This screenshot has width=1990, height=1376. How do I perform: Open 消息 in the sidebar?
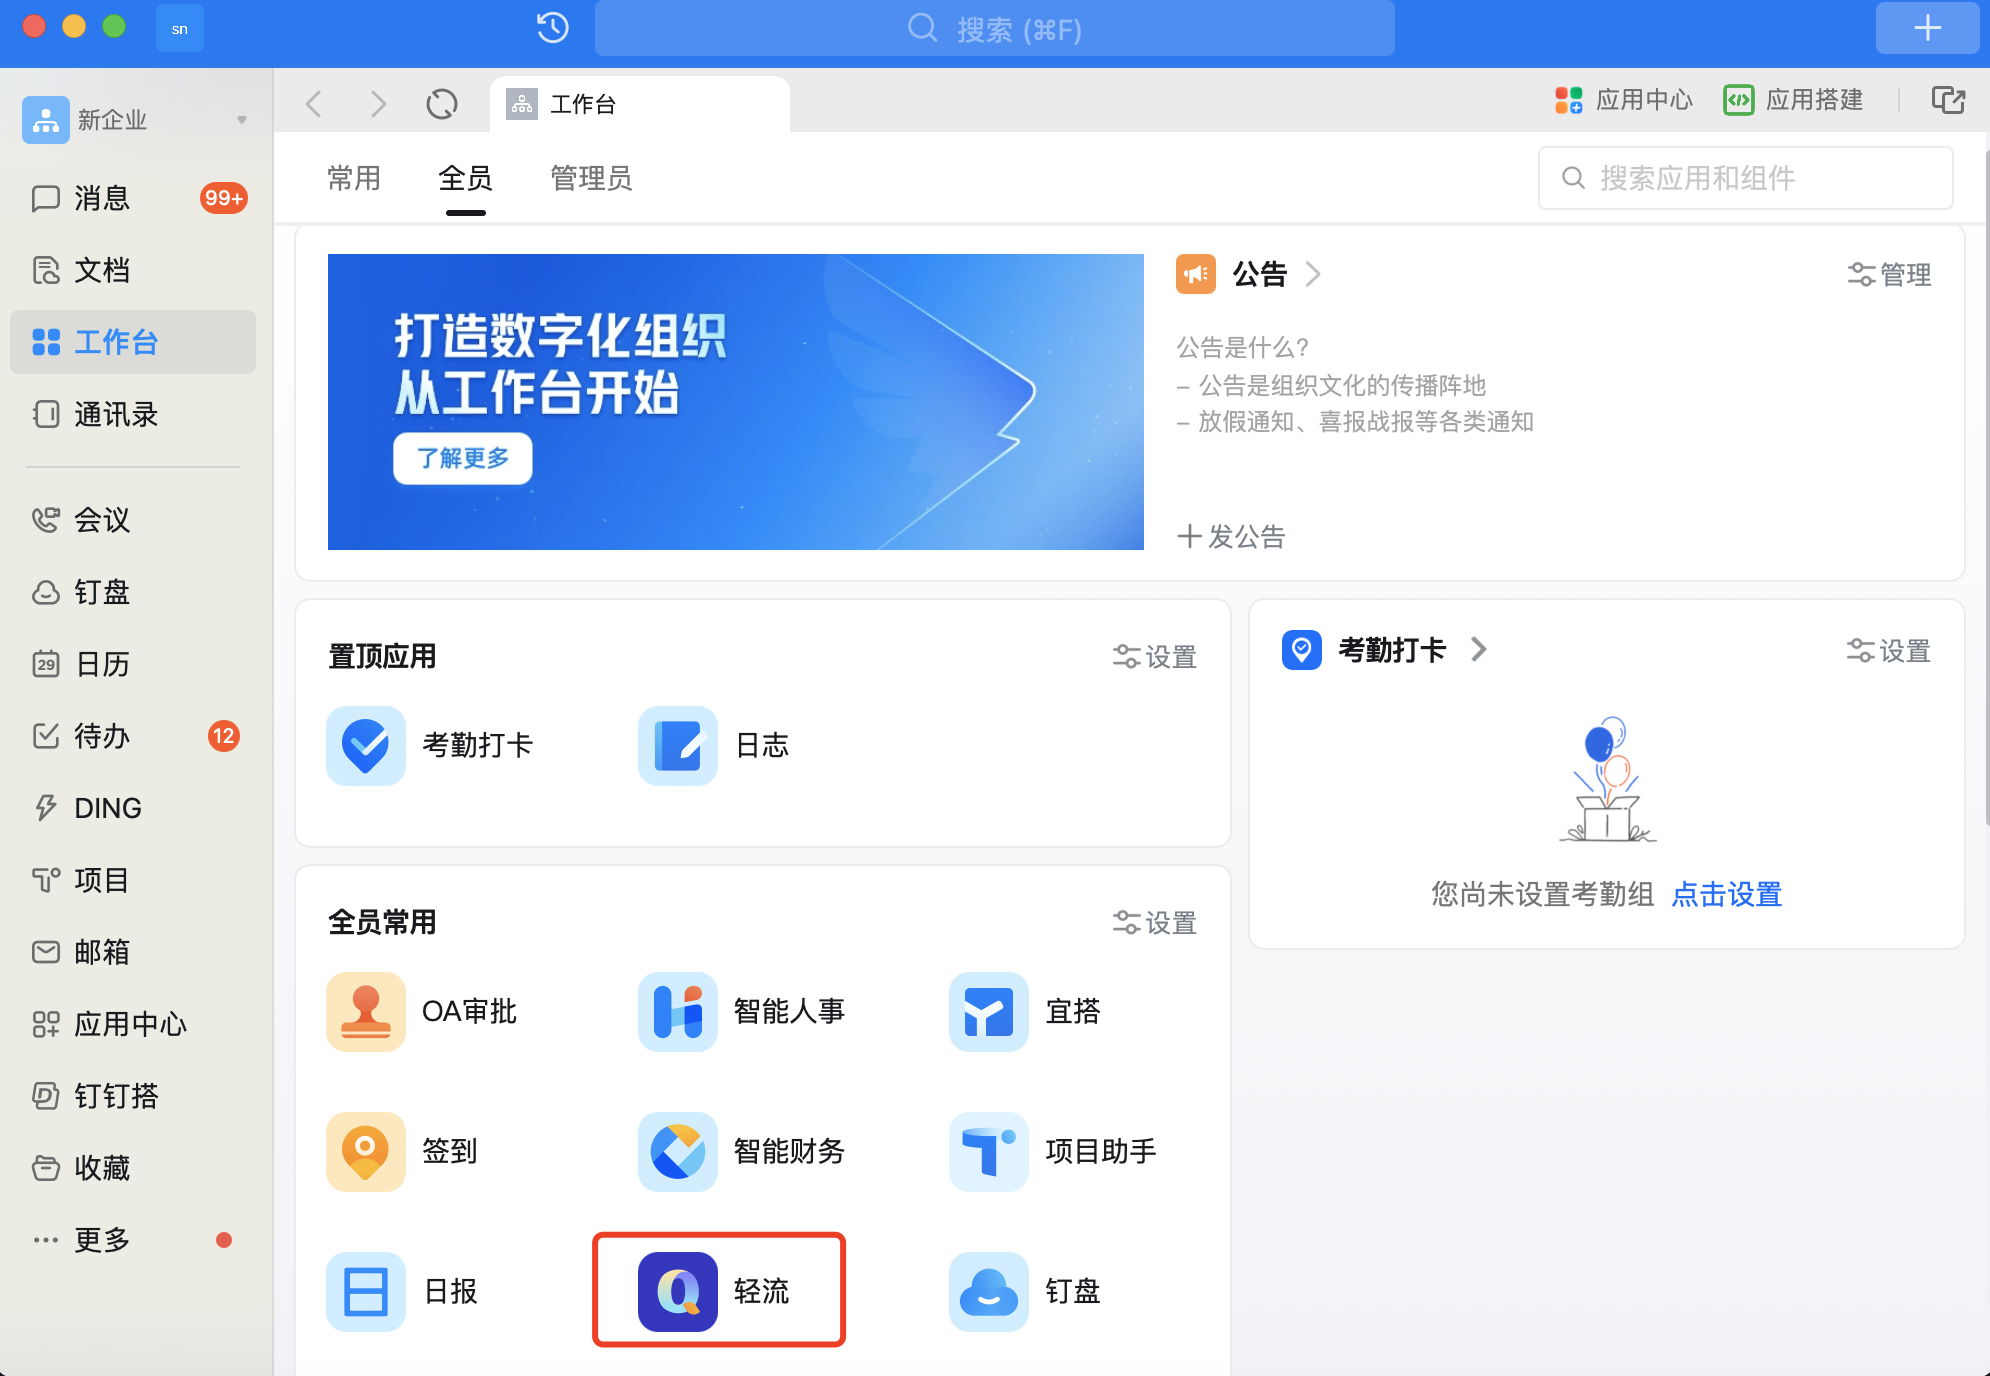(133, 198)
